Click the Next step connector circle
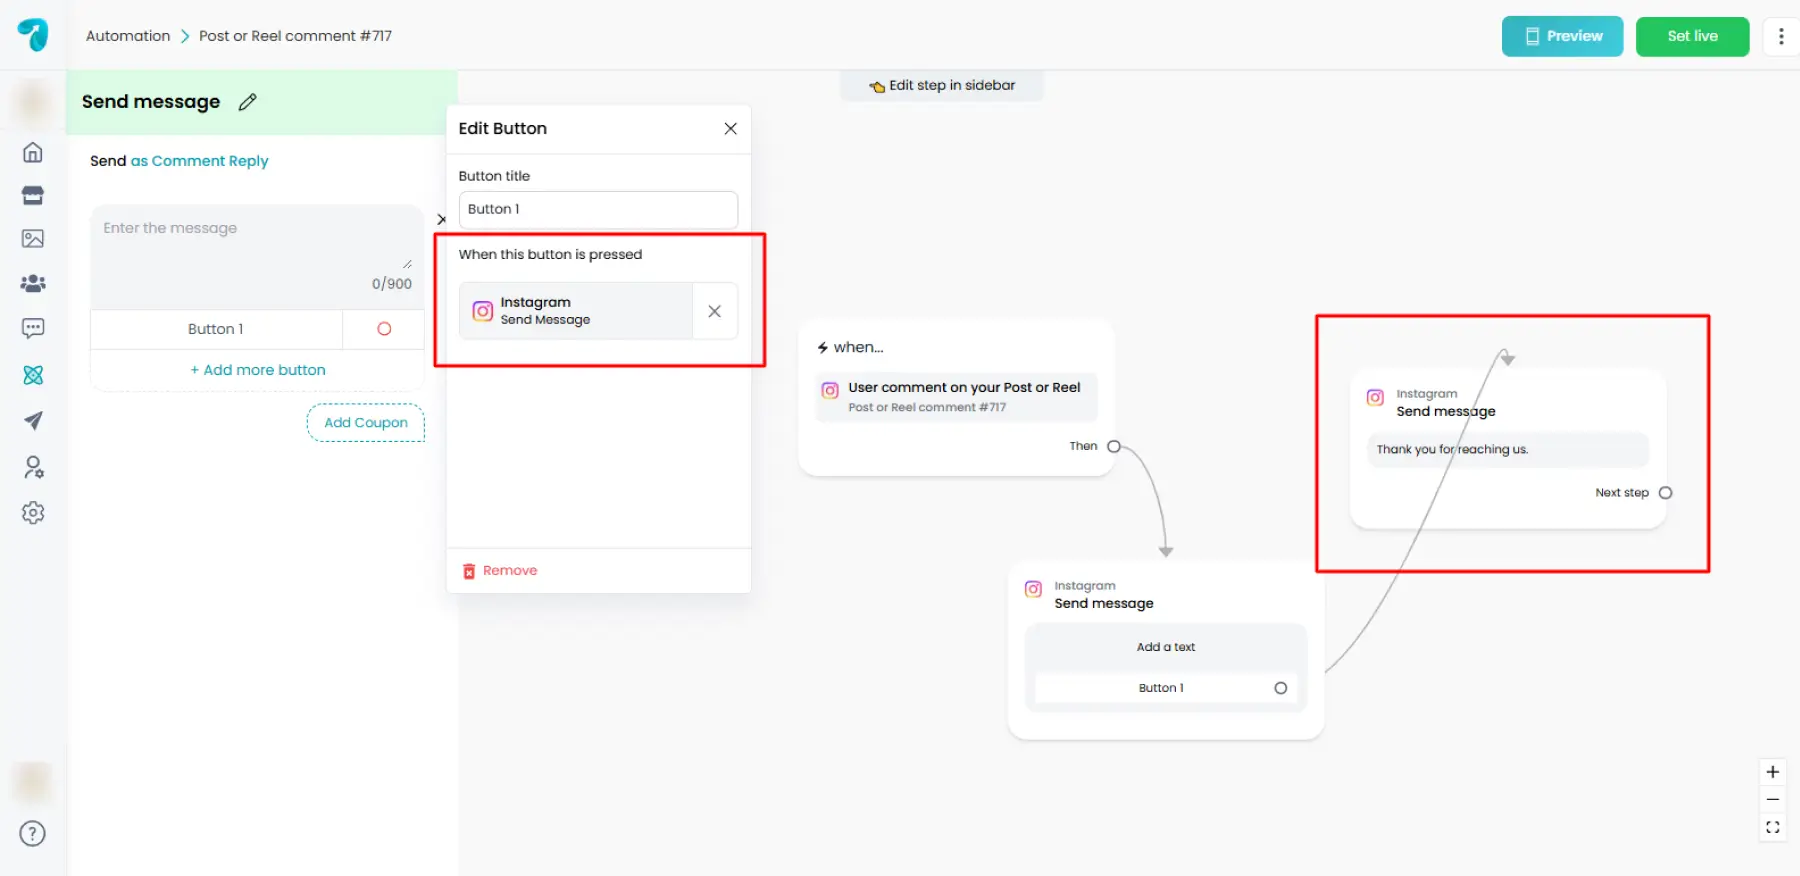 point(1665,493)
